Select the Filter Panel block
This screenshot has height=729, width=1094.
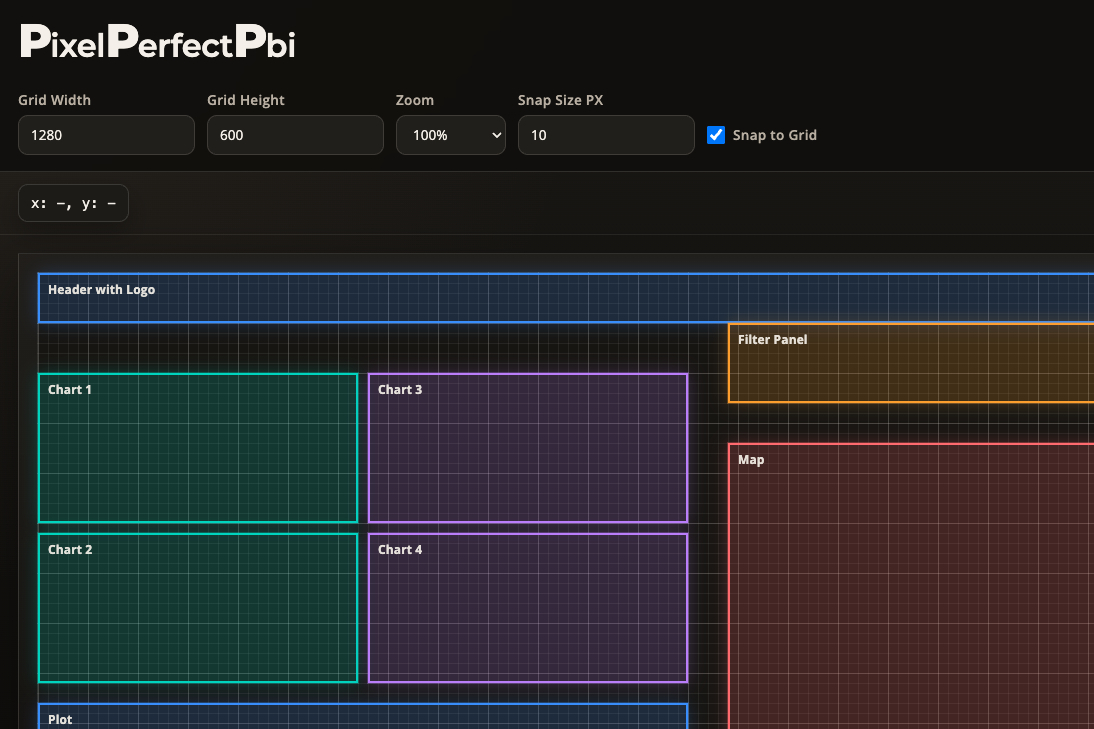tap(911, 363)
